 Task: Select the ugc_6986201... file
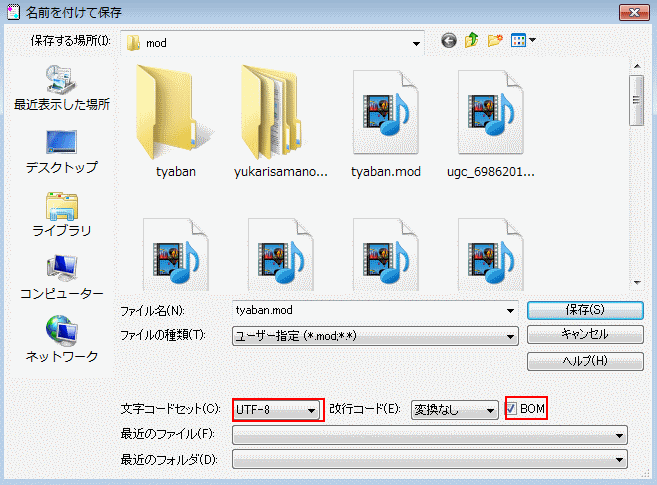(491, 124)
